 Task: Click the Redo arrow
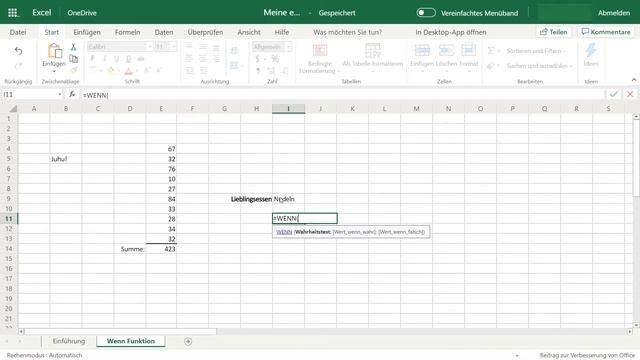coord(18,66)
